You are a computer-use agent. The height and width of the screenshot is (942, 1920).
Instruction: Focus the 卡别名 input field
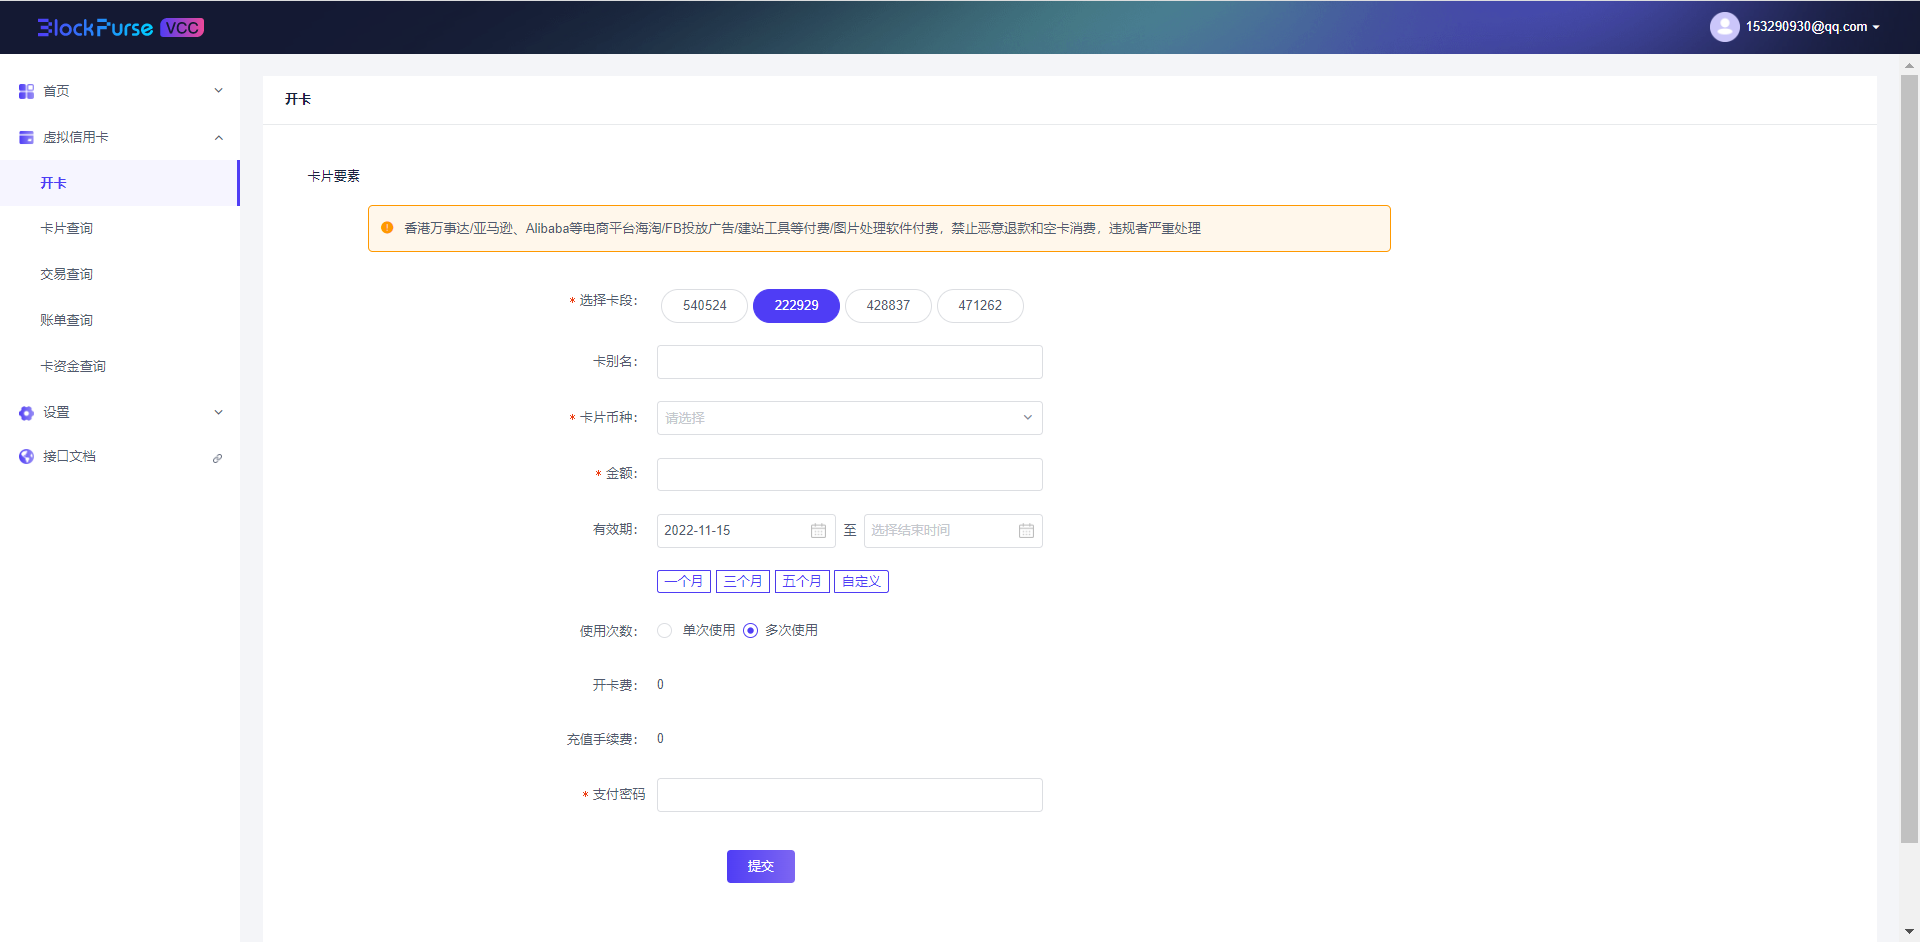click(849, 362)
